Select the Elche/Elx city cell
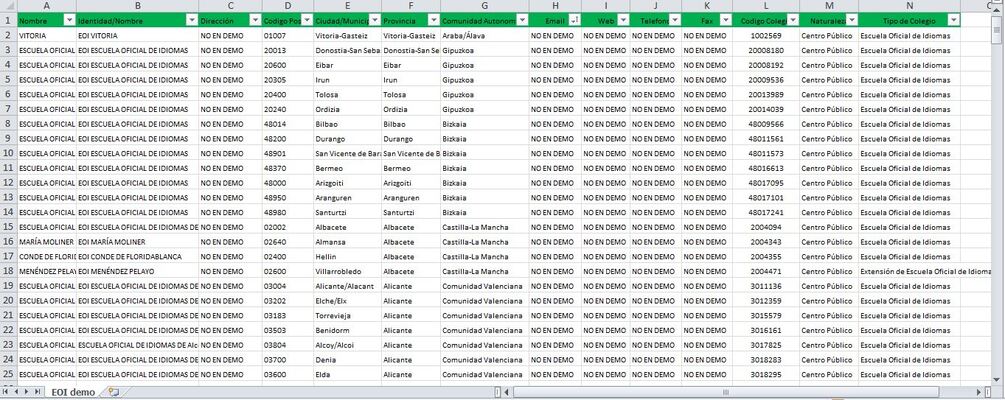The image size is (1005, 400). [x=347, y=301]
